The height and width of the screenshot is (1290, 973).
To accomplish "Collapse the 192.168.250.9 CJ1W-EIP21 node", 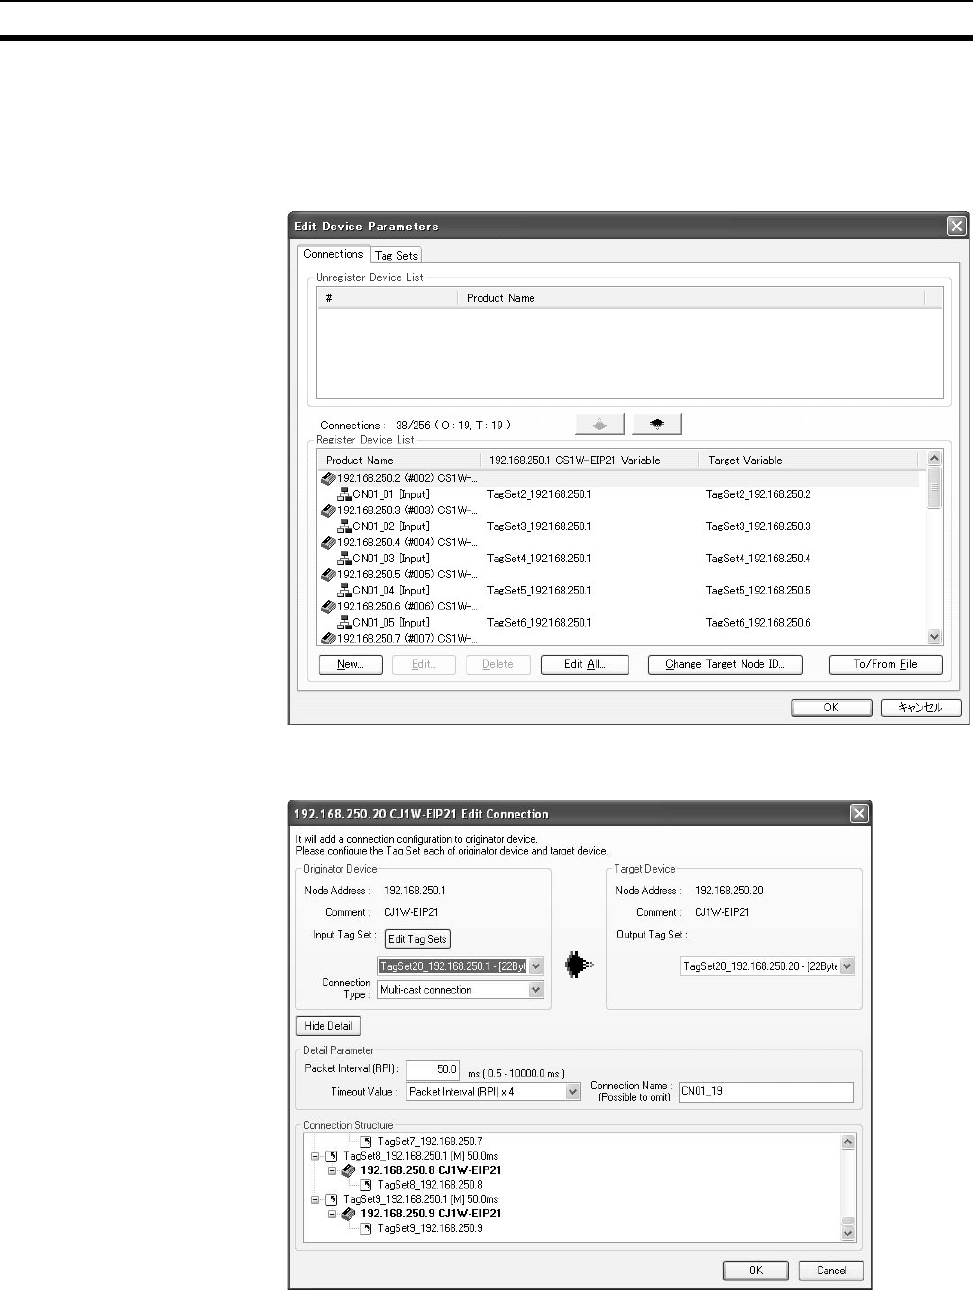I will (x=332, y=1213).
